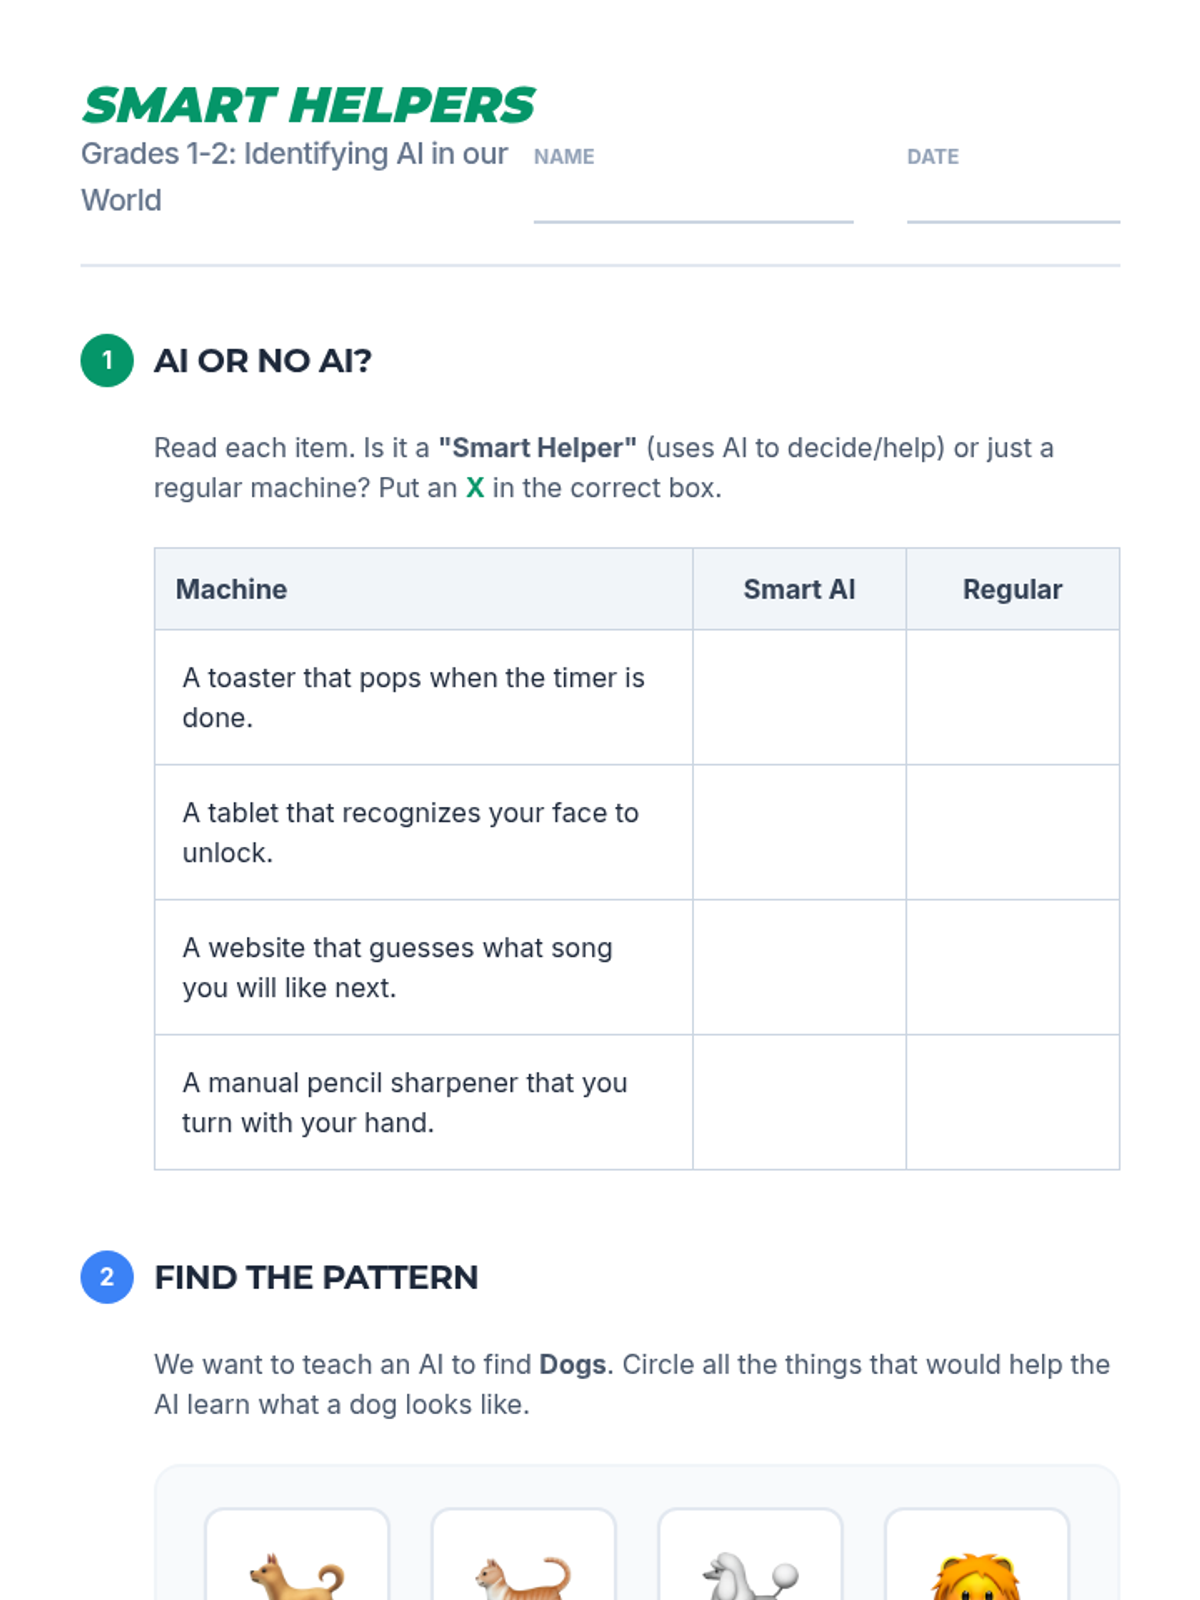This screenshot has width=1200, height=1600.
Task: Tick Regular box for song-guessing website
Action: (x=1012, y=967)
